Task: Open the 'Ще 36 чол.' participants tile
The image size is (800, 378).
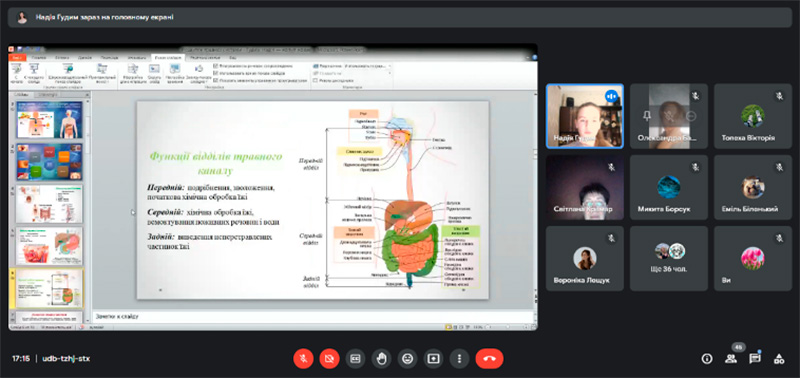Action: 669,259
